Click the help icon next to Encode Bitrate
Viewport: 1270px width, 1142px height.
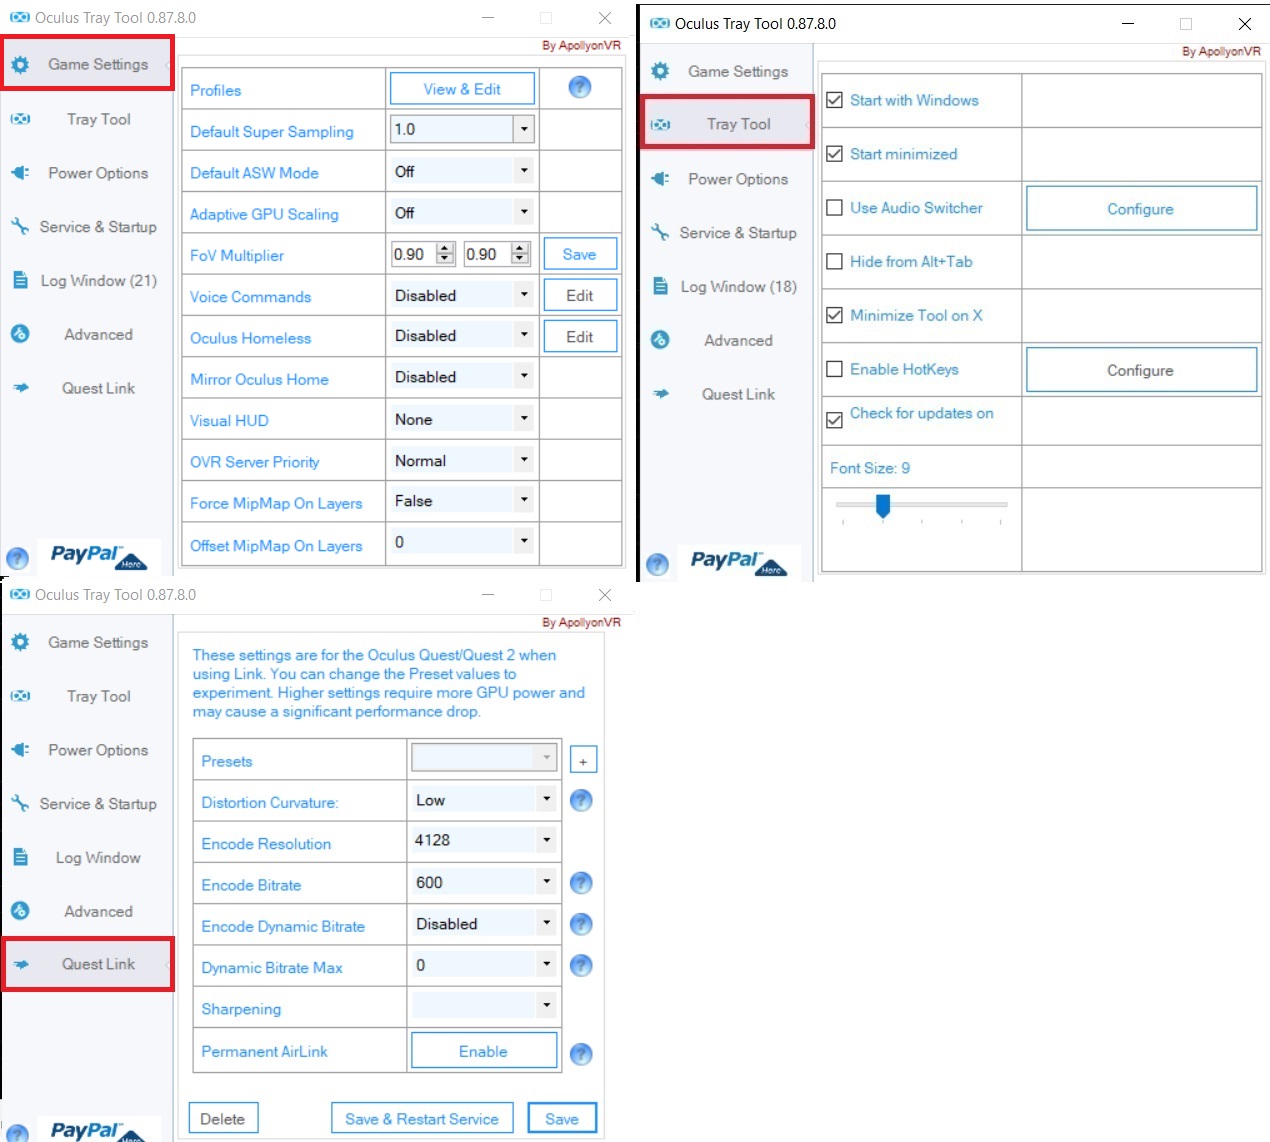coord(581,883)
